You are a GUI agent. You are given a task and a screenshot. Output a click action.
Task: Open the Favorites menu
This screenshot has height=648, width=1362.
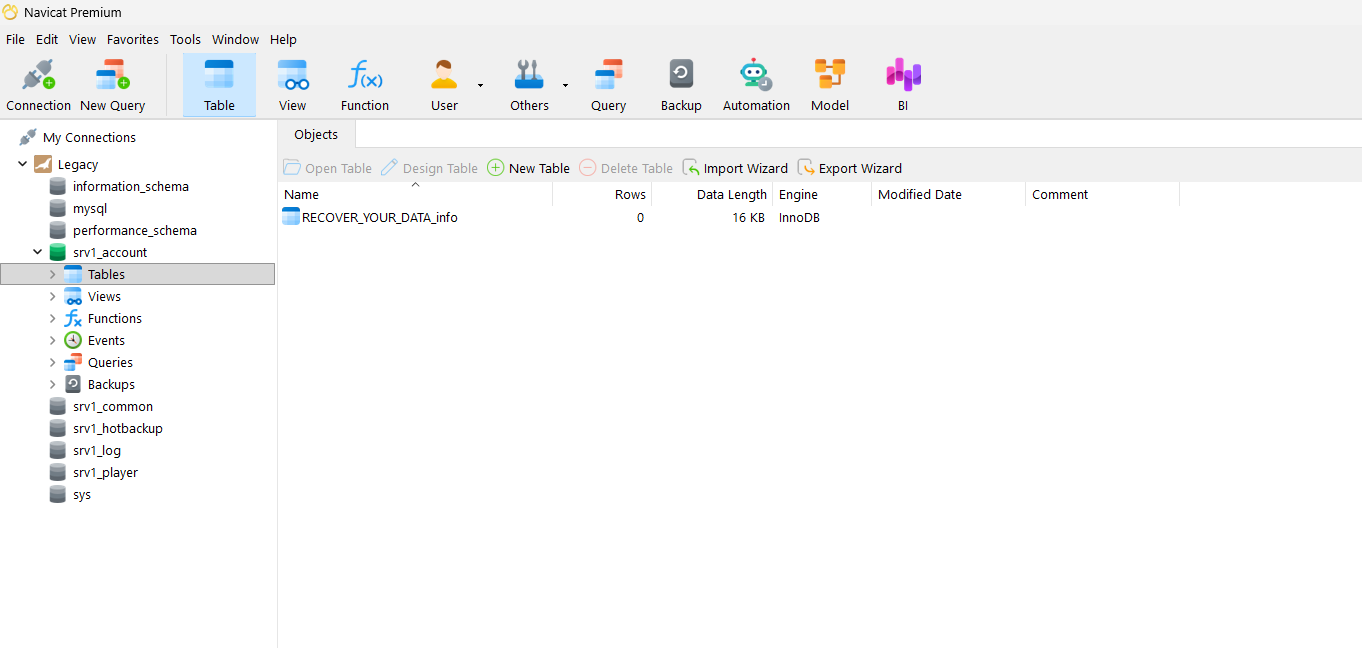point(133,39)
